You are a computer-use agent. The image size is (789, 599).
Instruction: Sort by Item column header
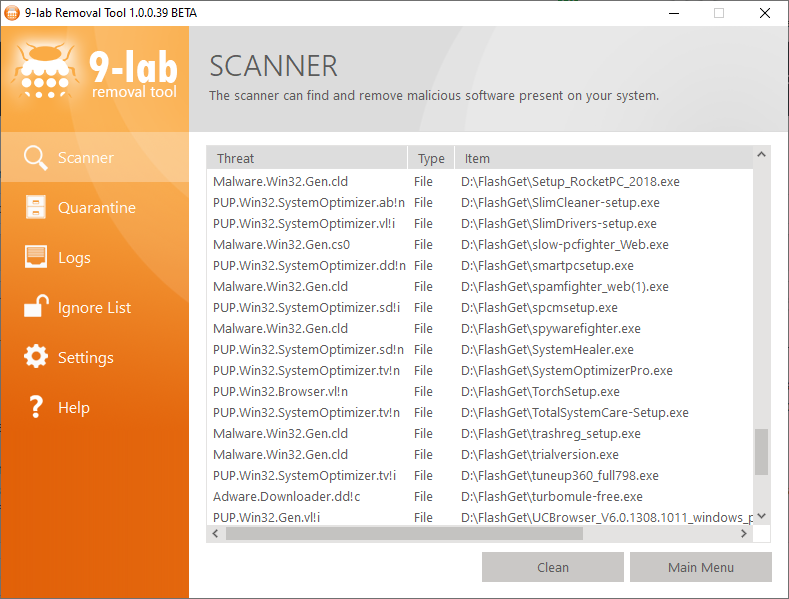coord(604,158)
